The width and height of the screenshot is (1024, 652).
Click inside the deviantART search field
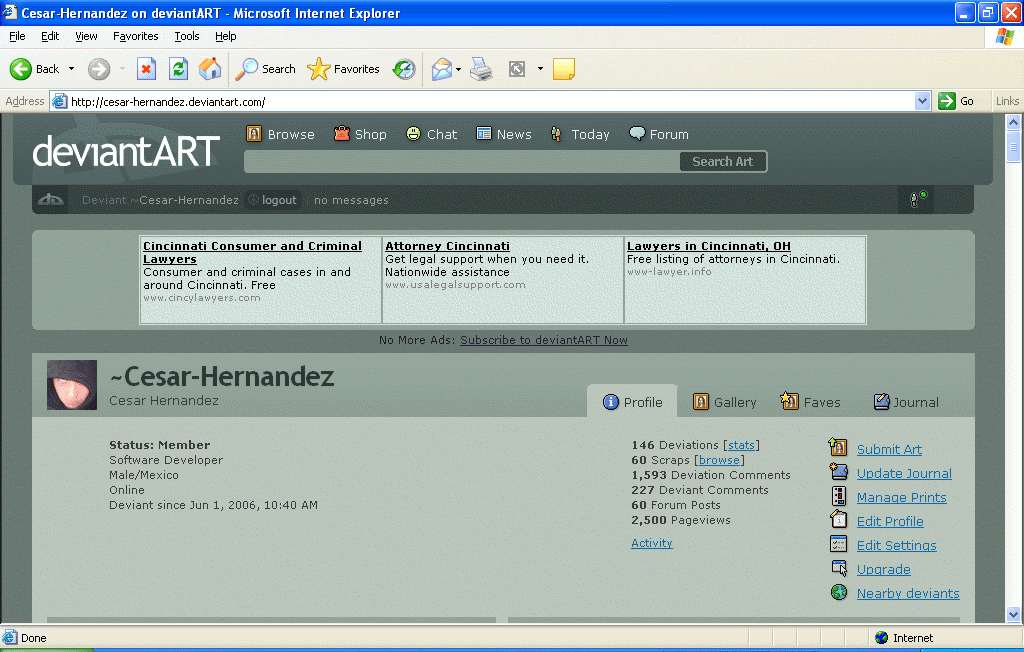coord(461,161)
